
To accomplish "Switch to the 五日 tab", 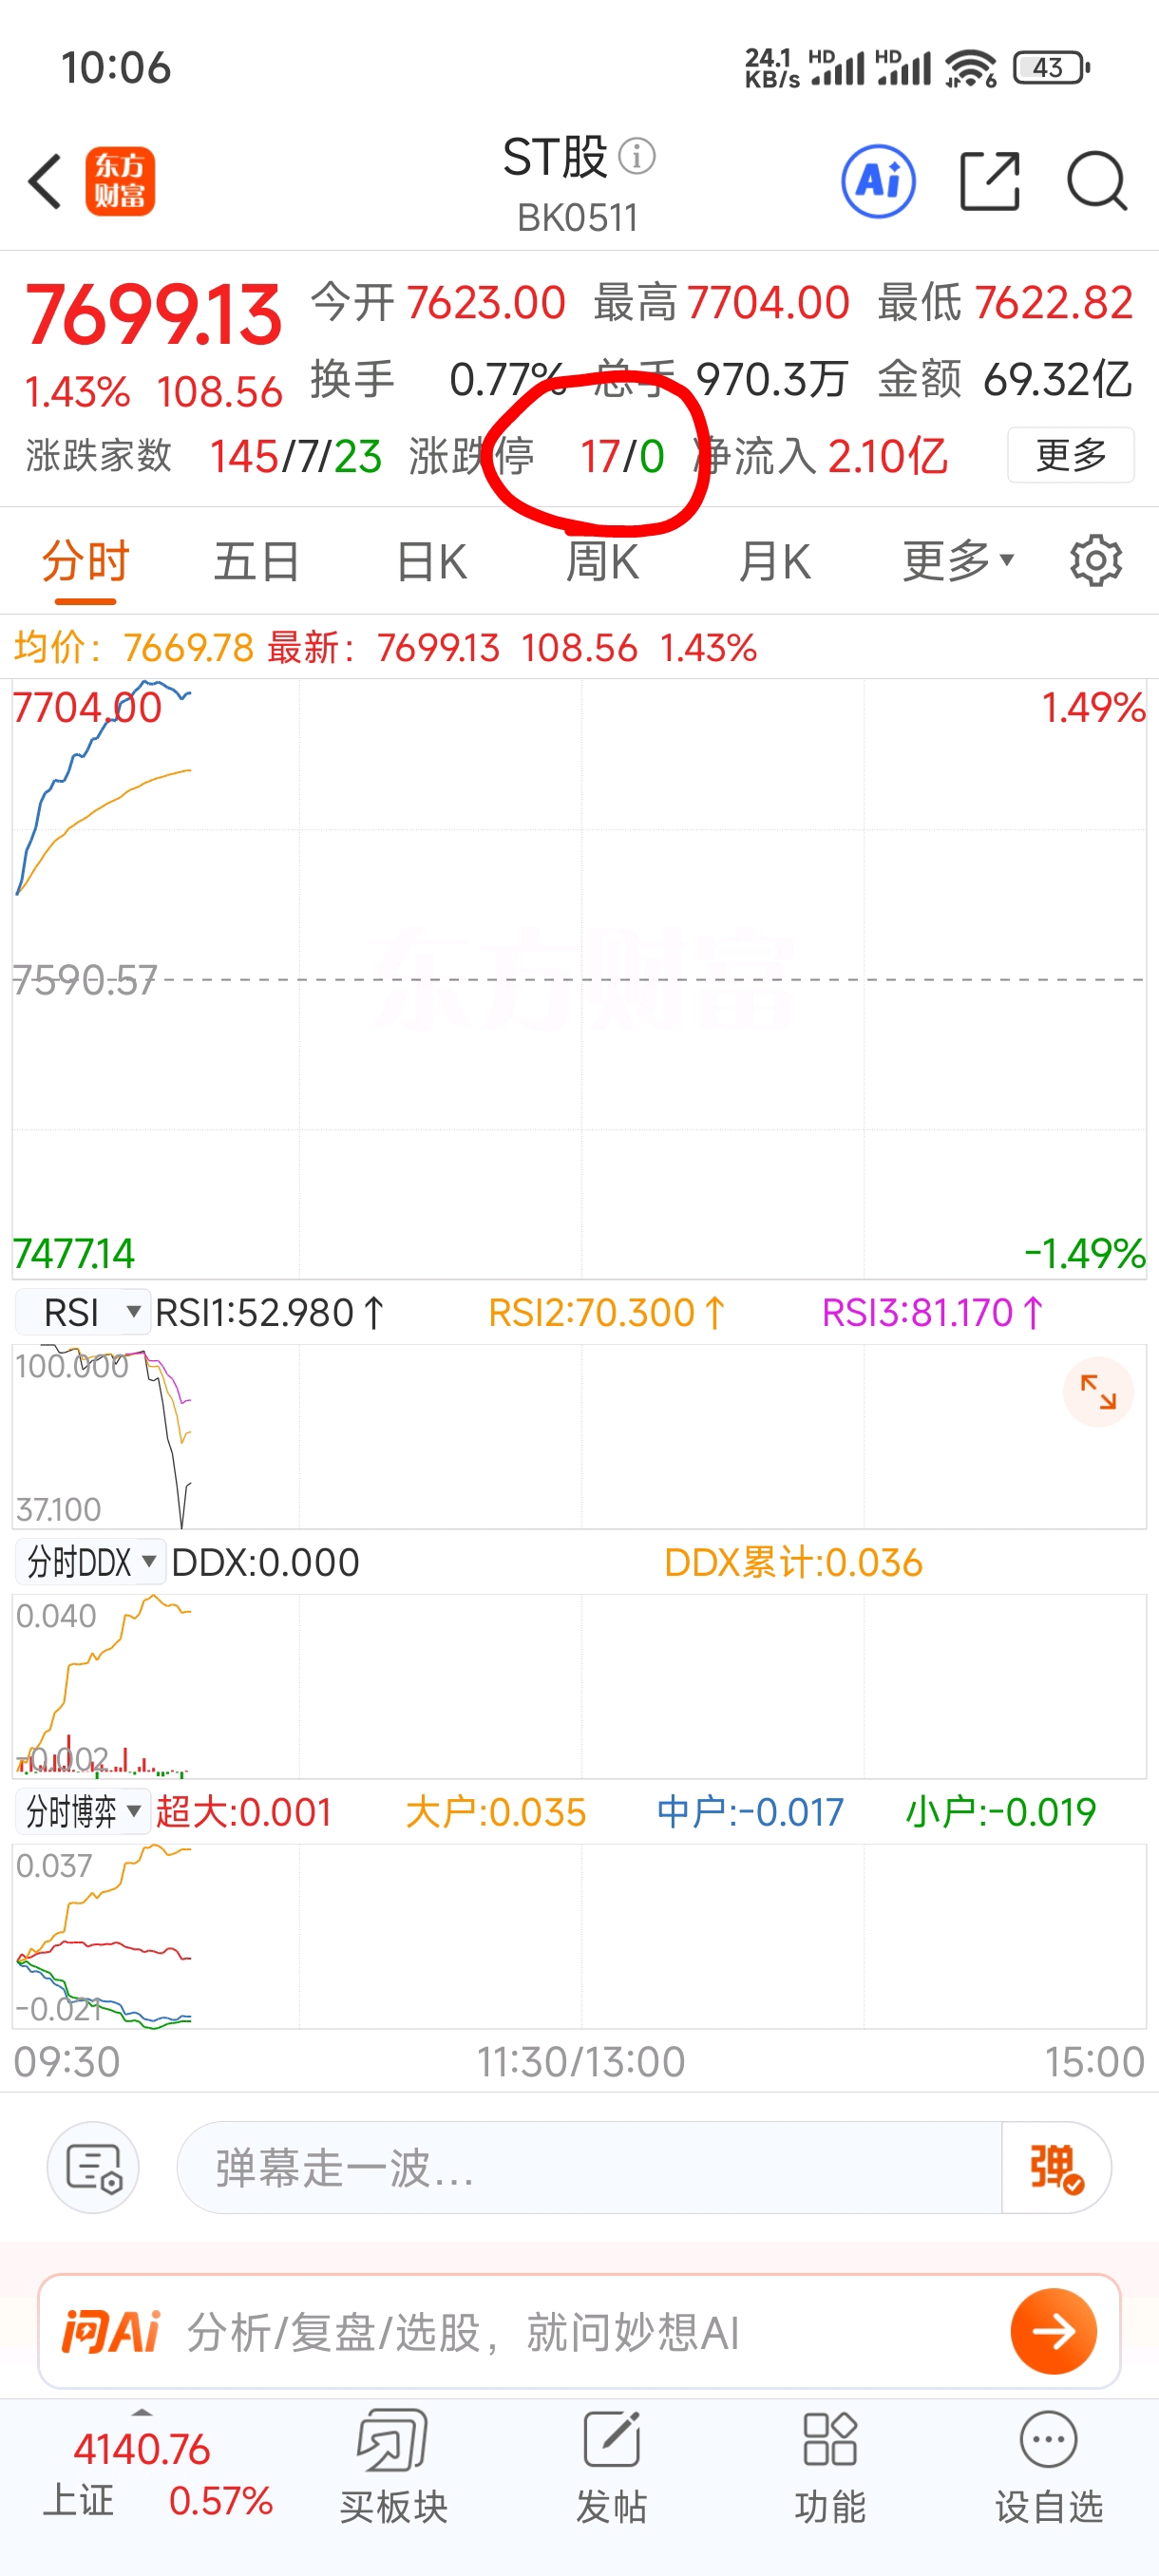I will (256, 561).
